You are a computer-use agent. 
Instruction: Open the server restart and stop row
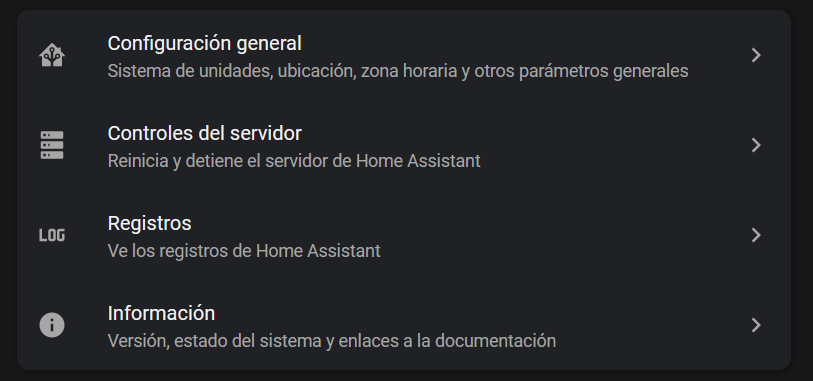404,145
